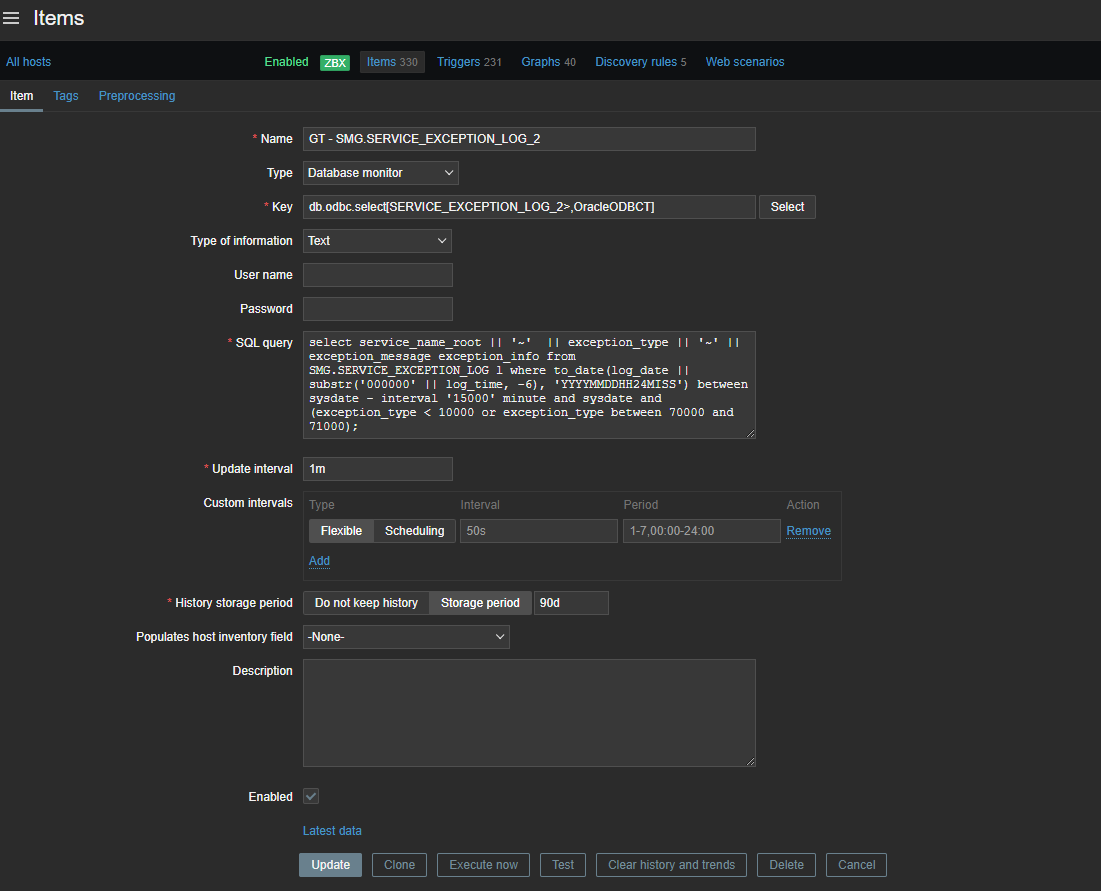
Task: Click the Select button beside Key
Action: pos(787,207)
